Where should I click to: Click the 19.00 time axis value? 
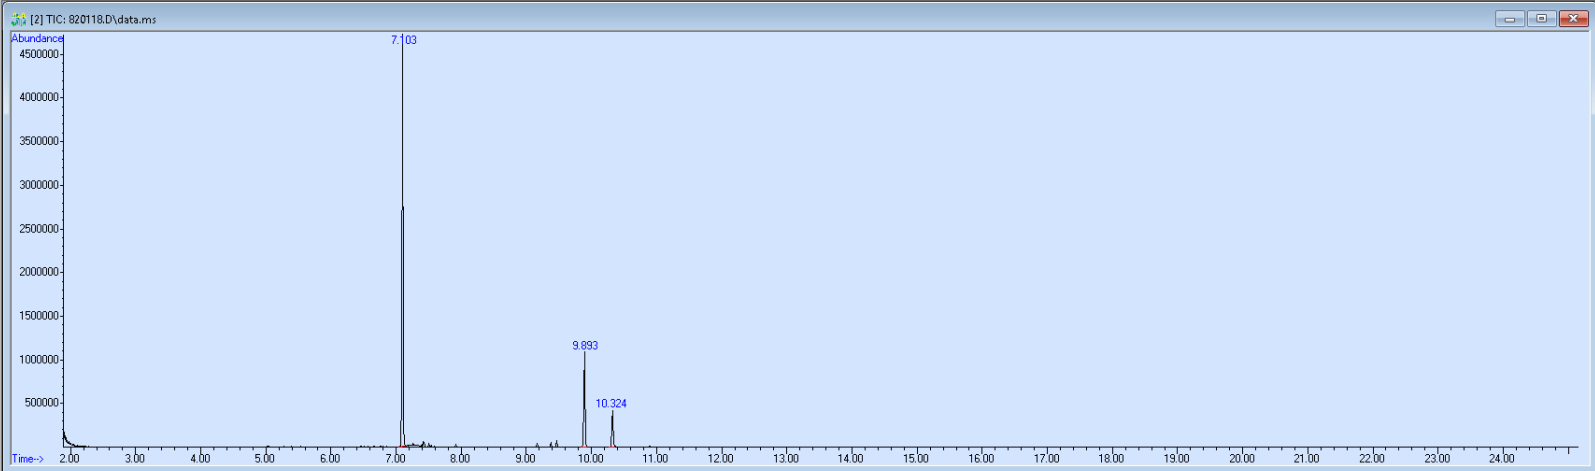1176,459
